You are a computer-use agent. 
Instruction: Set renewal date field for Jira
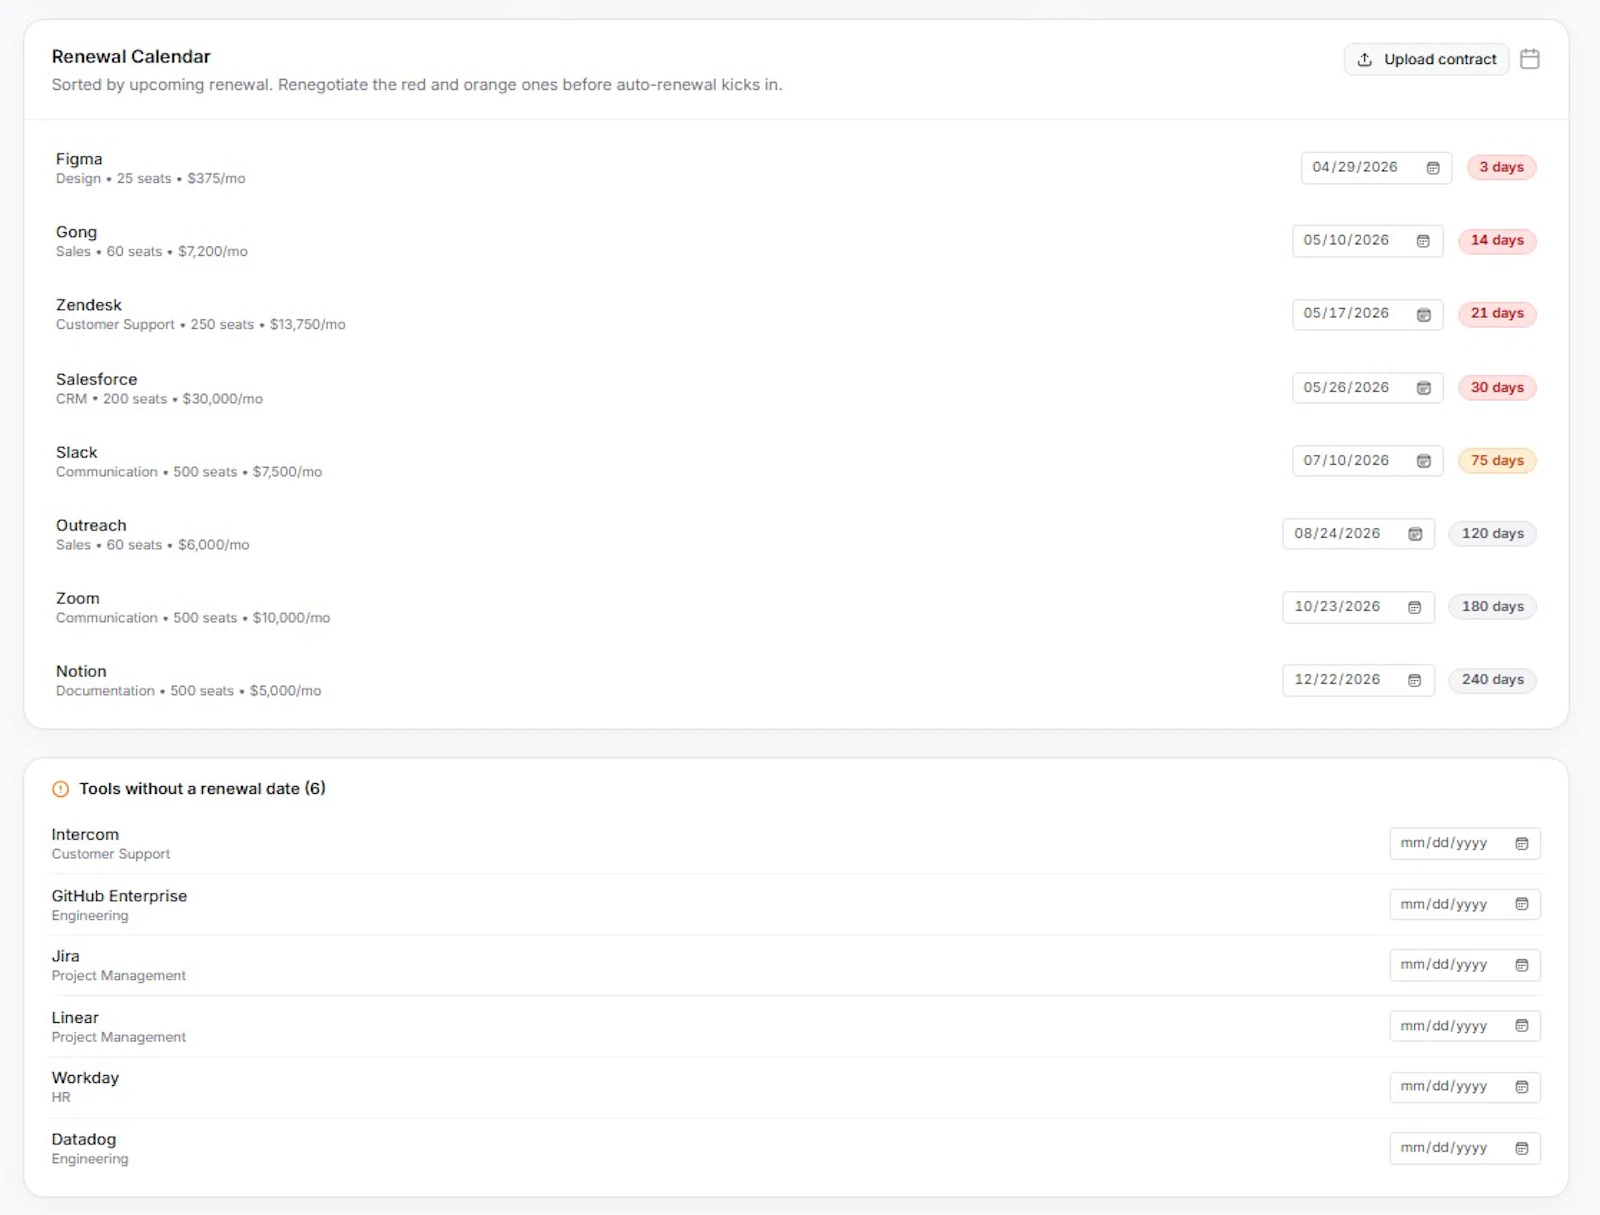(x=1465, y=965)
